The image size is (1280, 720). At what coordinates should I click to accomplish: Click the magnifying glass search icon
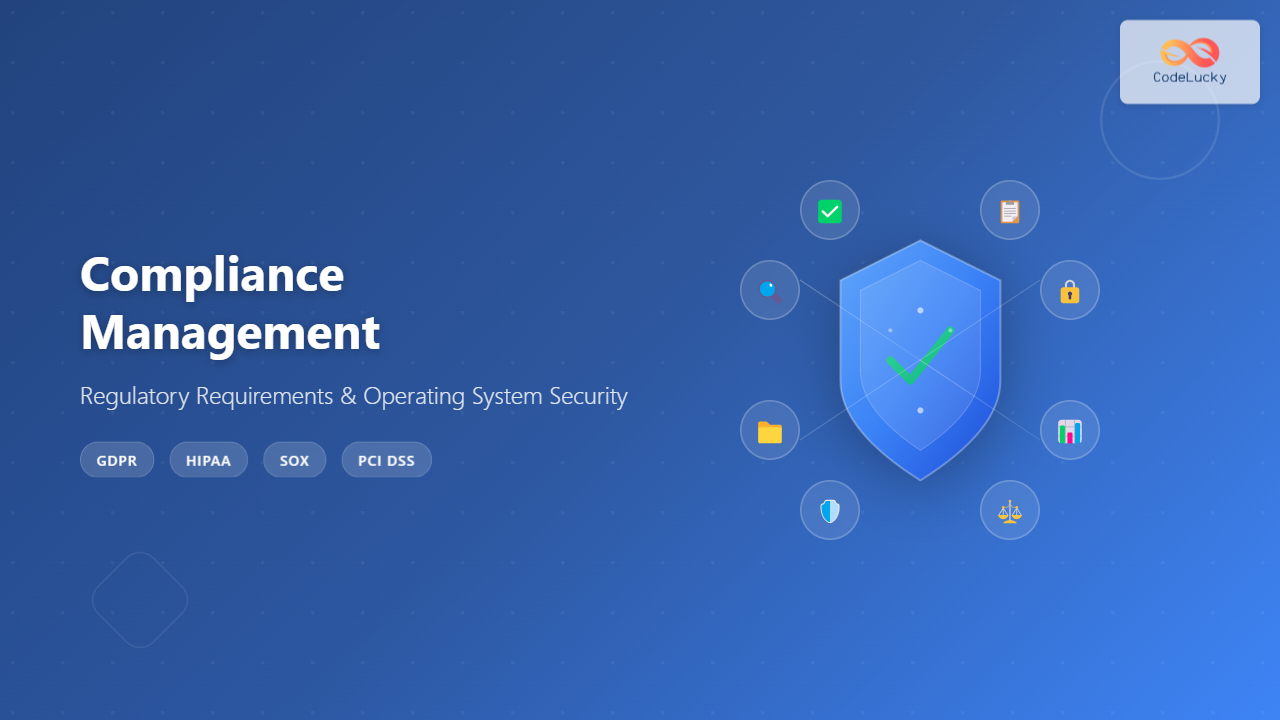tap(769, 291)
